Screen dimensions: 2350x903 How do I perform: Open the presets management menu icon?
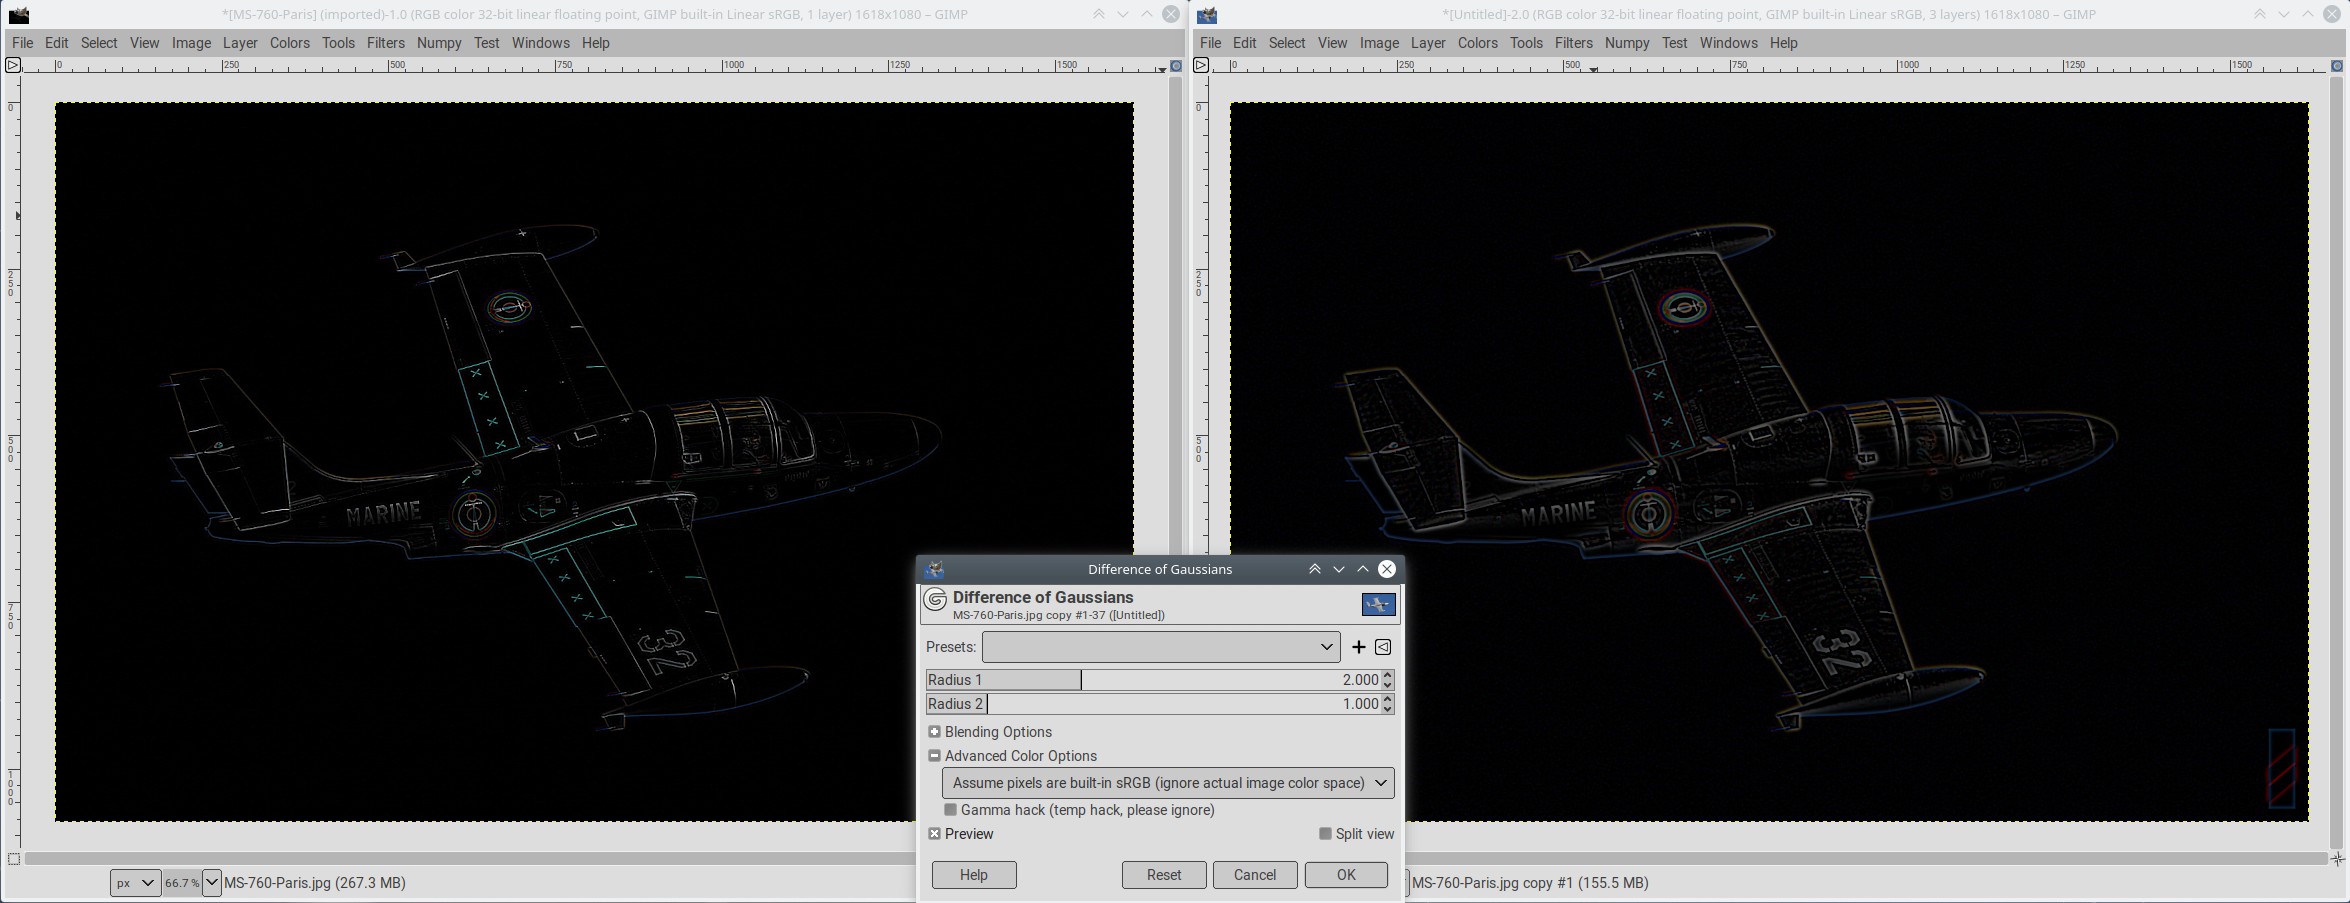[1383, 647]
